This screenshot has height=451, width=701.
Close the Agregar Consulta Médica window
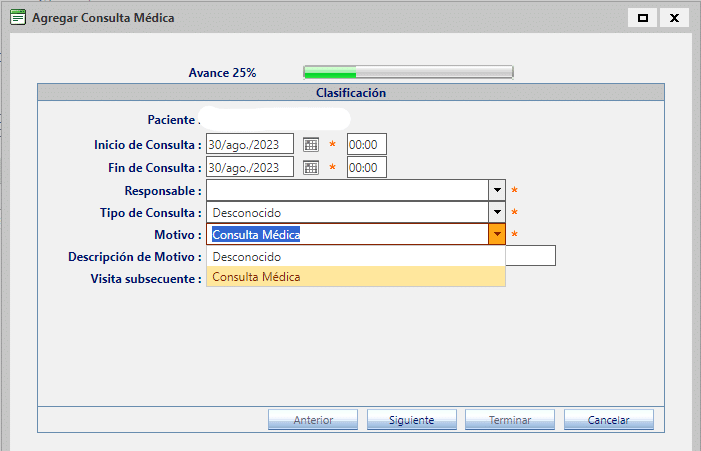(675, 18)
